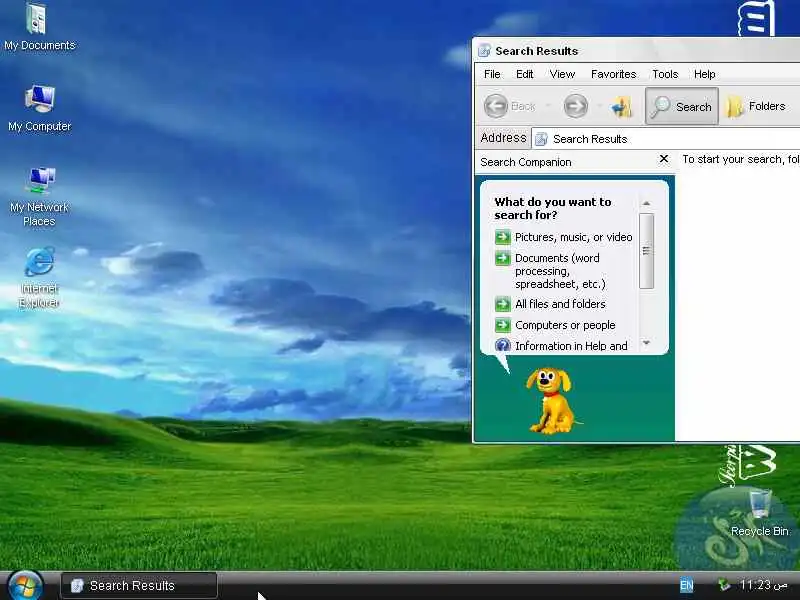Click the help question-mark icon in Search Companion
Image resolution: width=800 pixels, height=600 pixels.
point(503,345)
